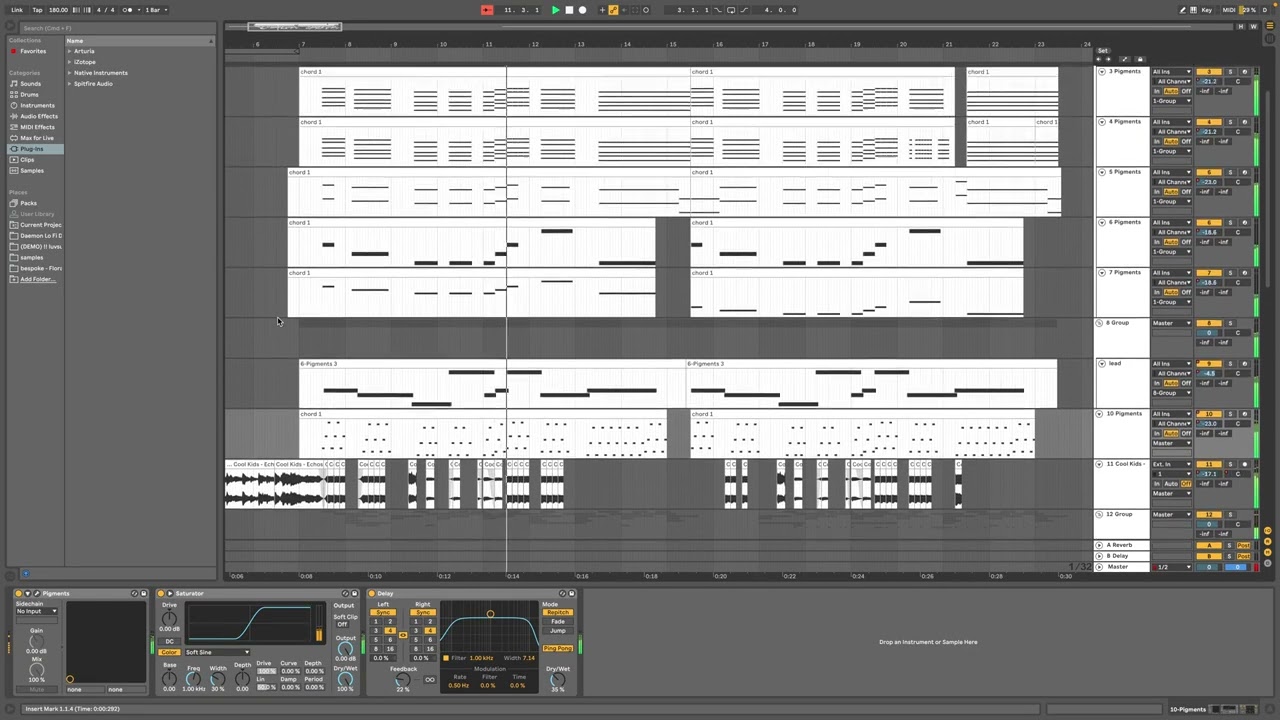The height and width of the screenshot is (720, 1280).
Task: Click the Arrangement Record button
Action: click(582, 10)
